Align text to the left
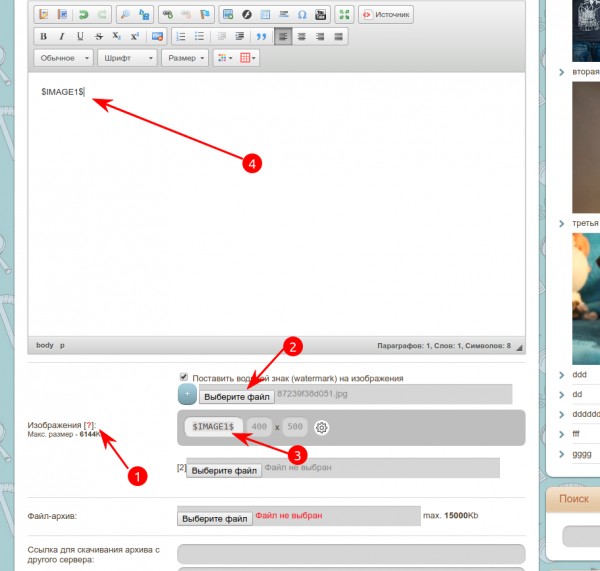600x571 pixels. 283,36
